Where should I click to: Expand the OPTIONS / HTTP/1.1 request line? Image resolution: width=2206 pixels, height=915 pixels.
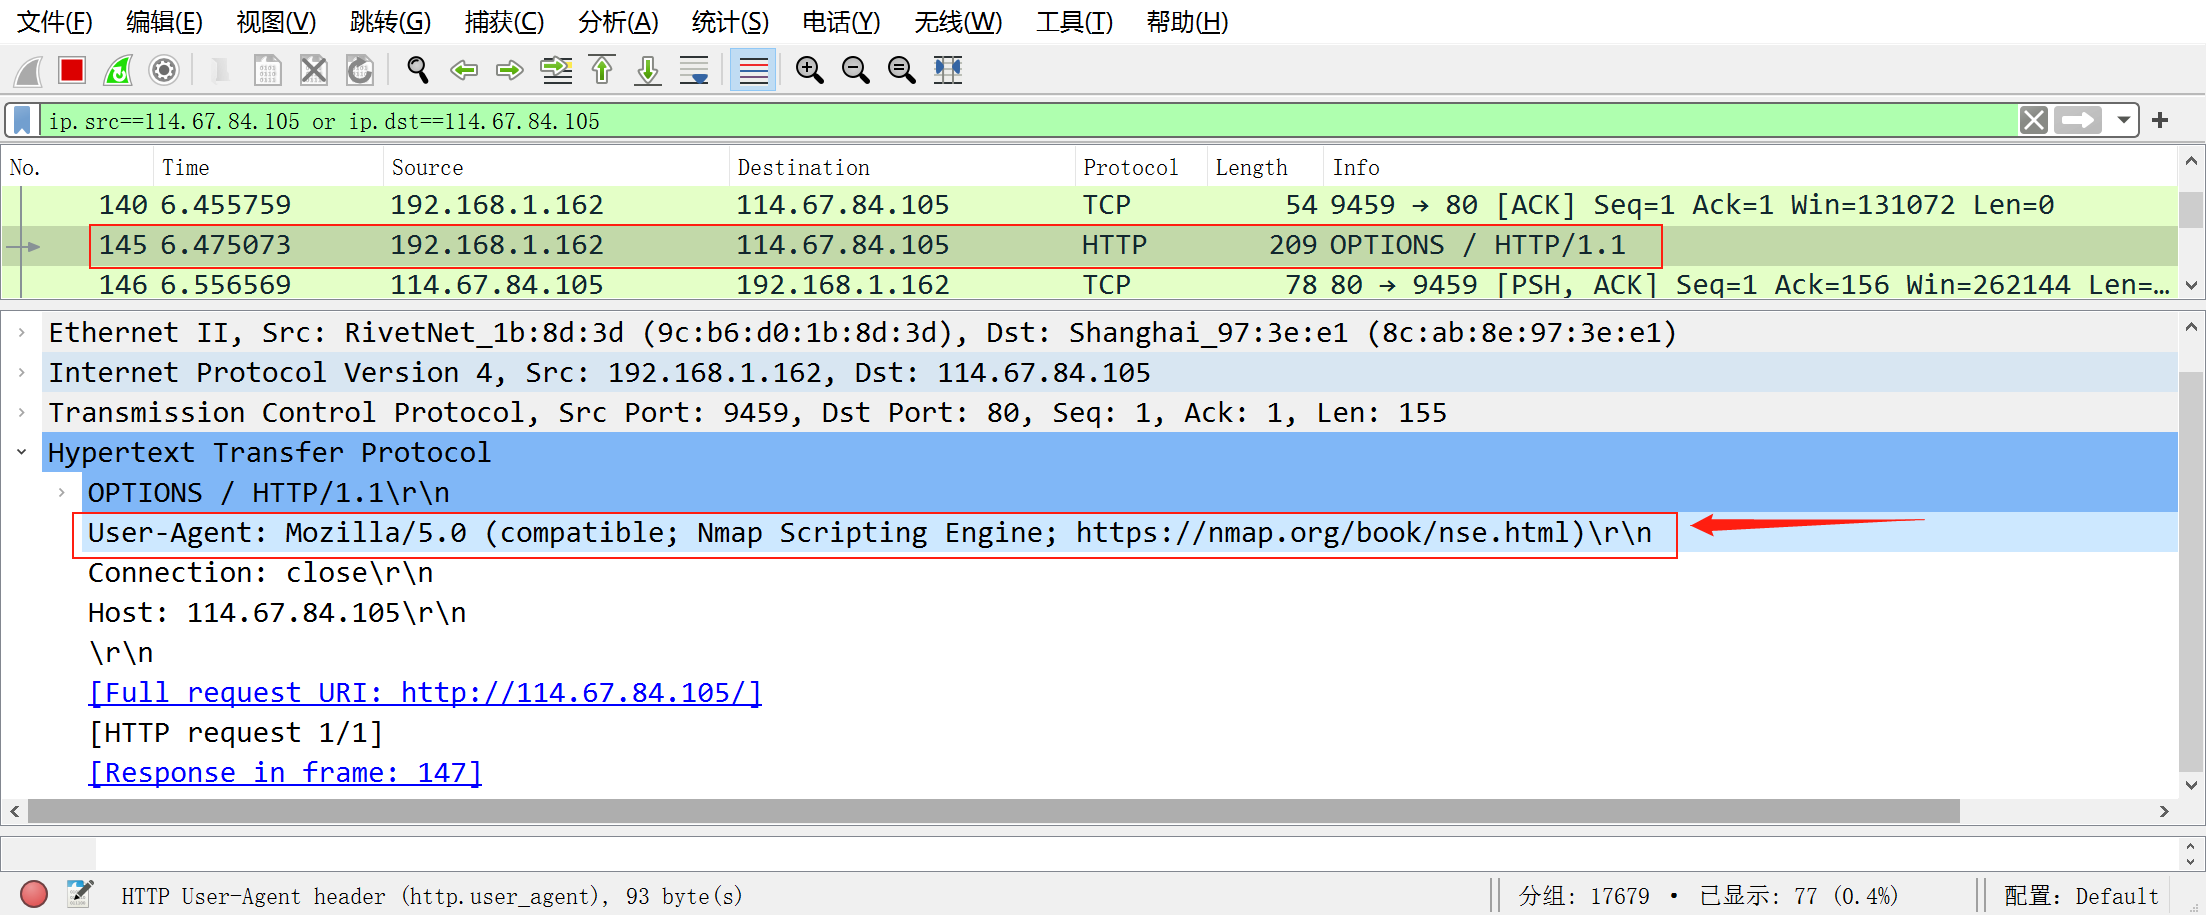(x=62, y=492)
